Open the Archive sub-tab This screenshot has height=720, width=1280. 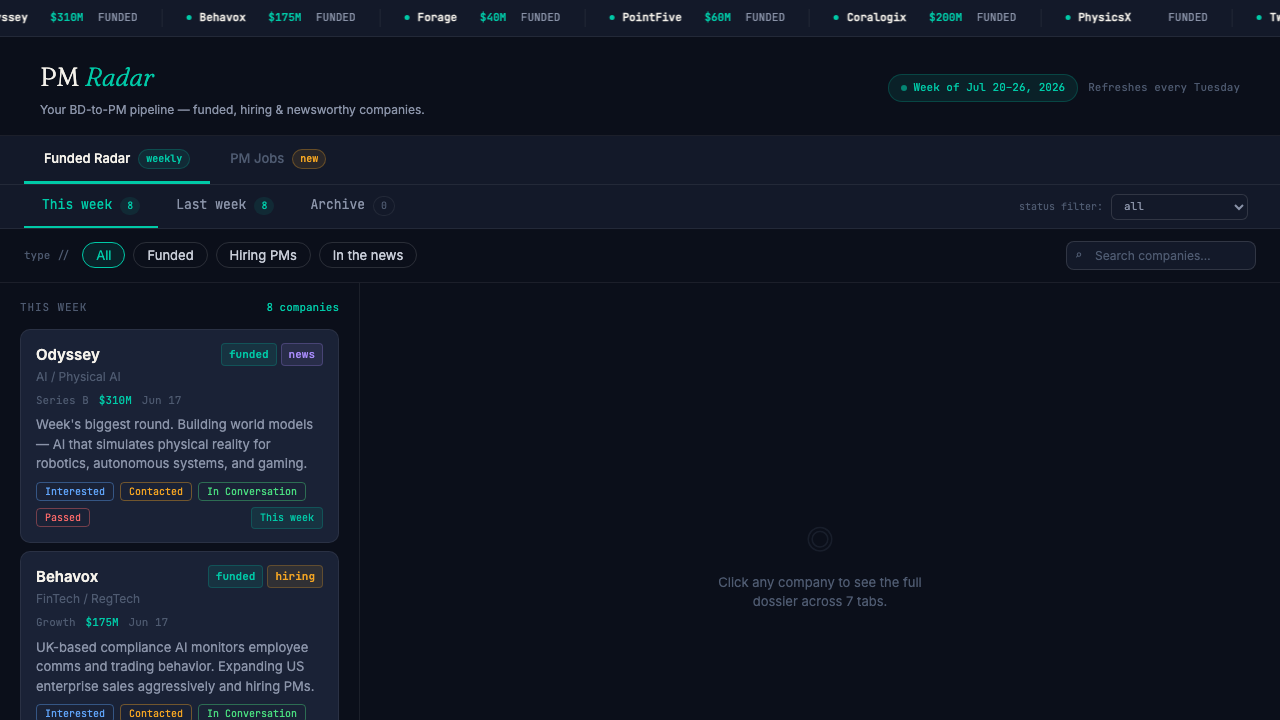352,205
